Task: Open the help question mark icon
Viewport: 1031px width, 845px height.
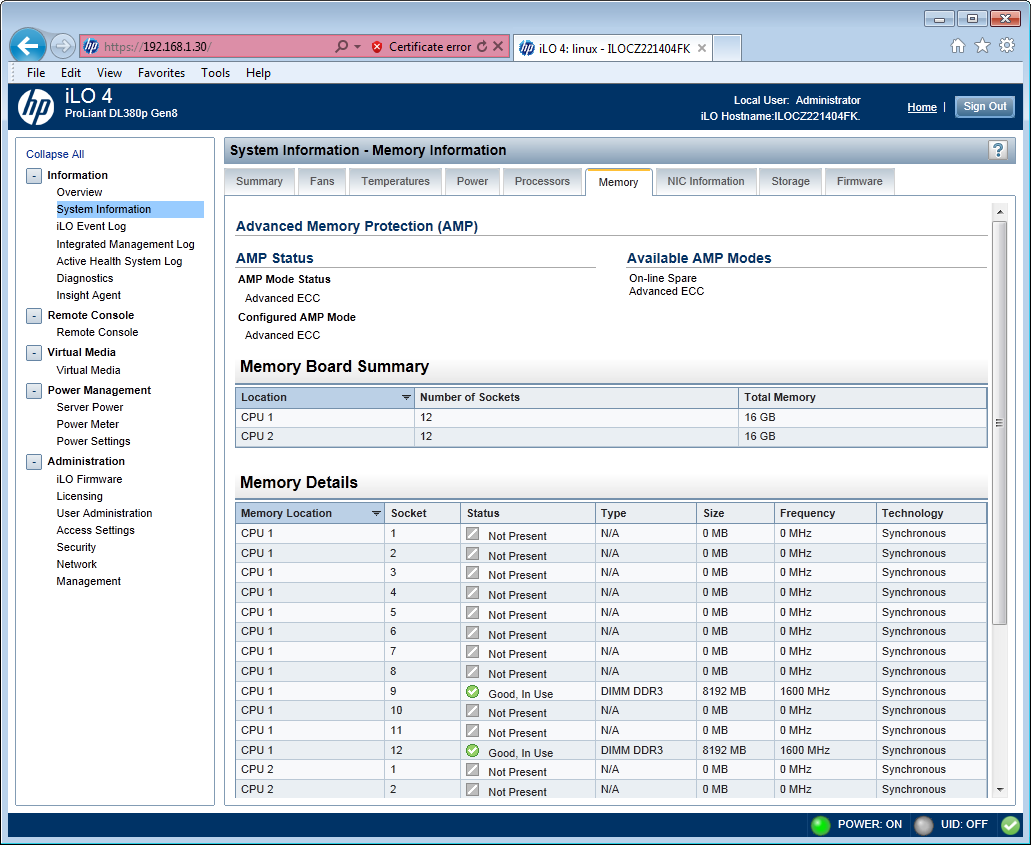Action: (997, 150)
